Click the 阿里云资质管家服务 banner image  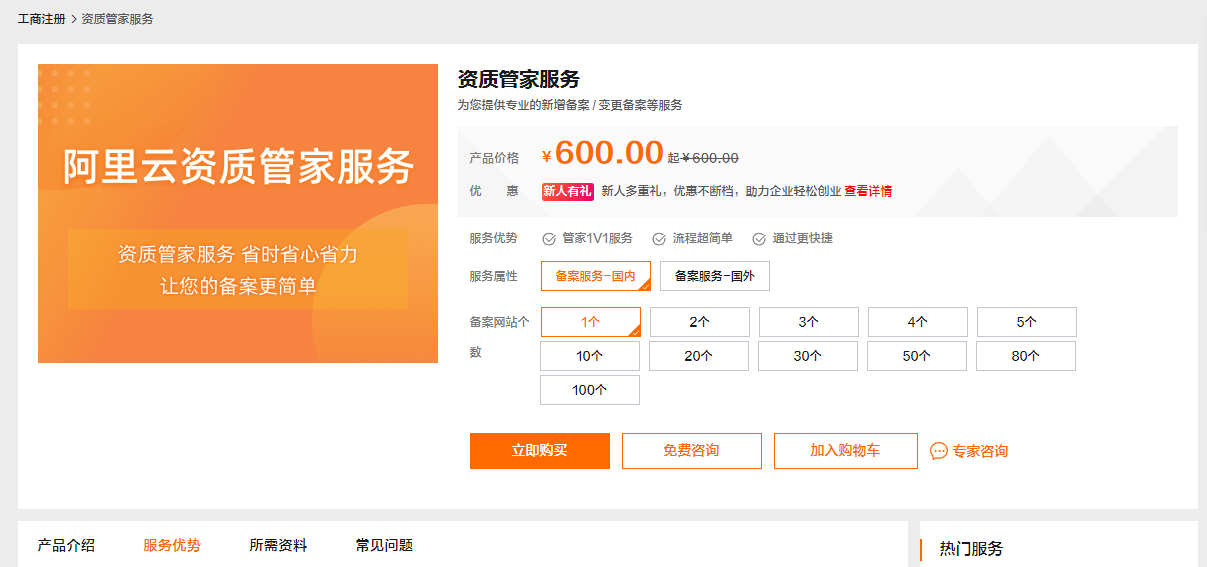(x=238, y=213)
